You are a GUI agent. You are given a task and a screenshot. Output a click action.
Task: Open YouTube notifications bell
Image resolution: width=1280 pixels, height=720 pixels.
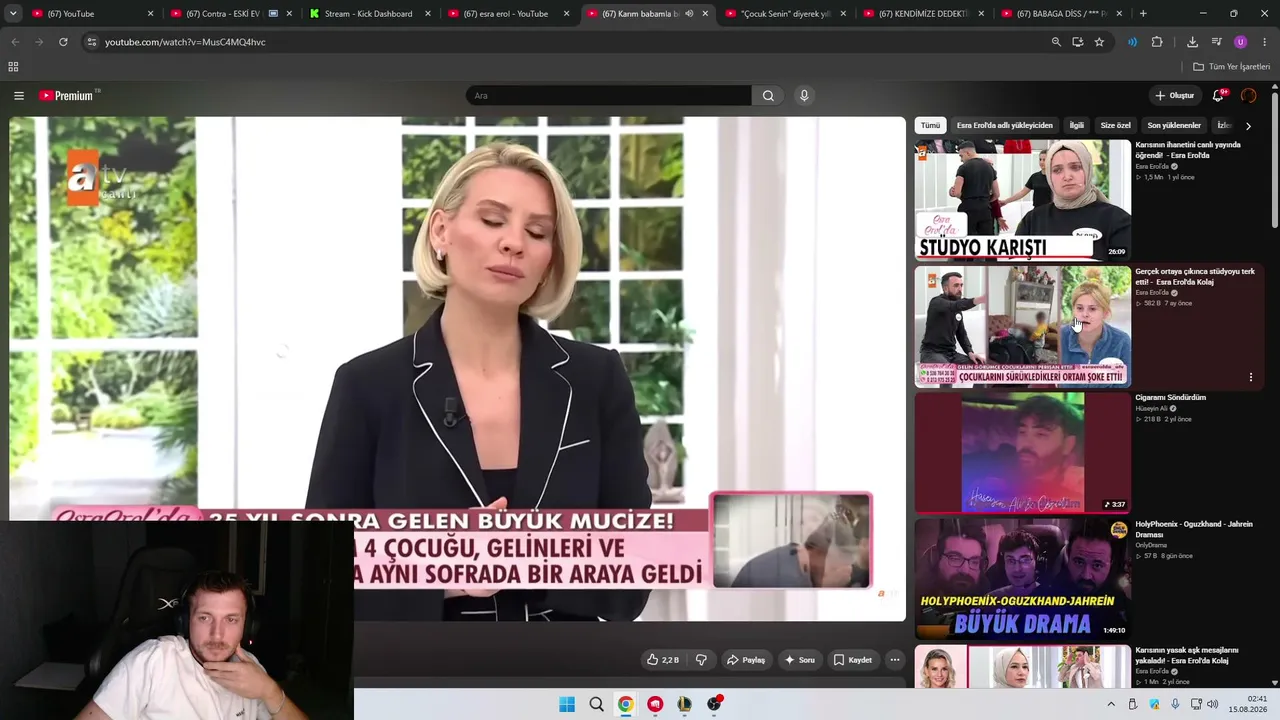[x=1218, y=96]
